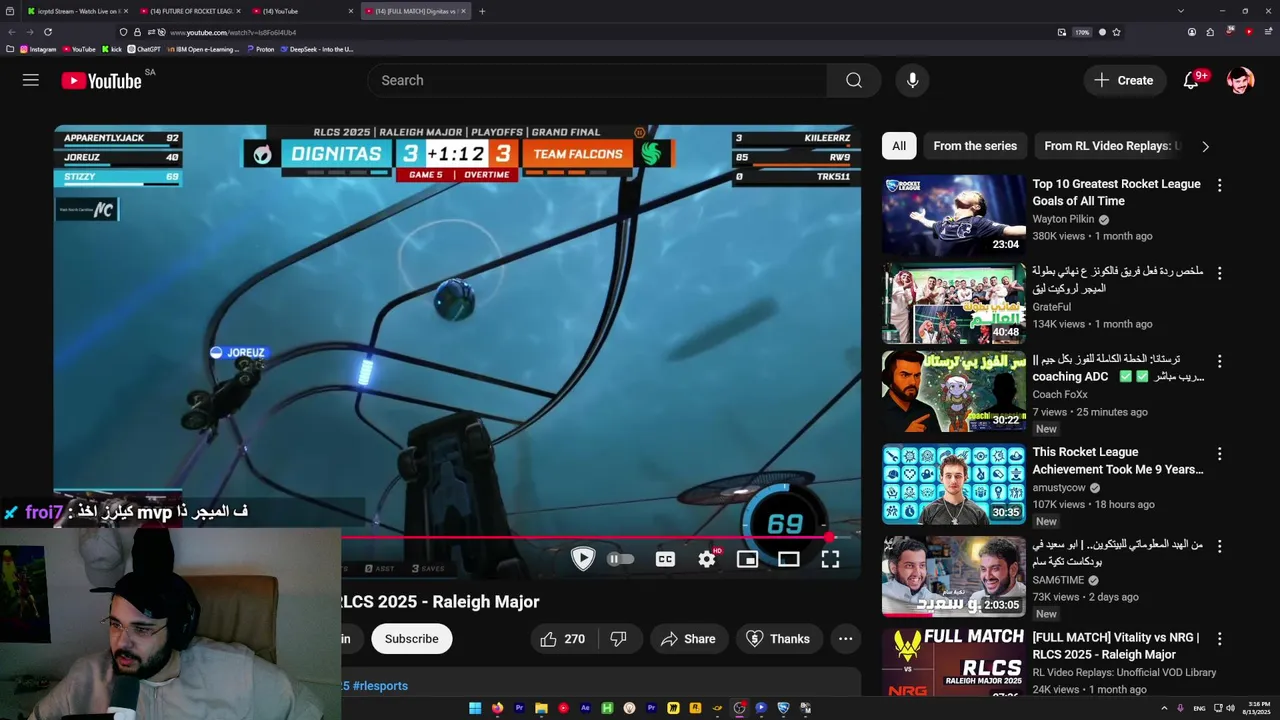This screenshot has width=1280, height=720.
Task: Click the shield icon in player controls
Action: [x=583, y=558]
